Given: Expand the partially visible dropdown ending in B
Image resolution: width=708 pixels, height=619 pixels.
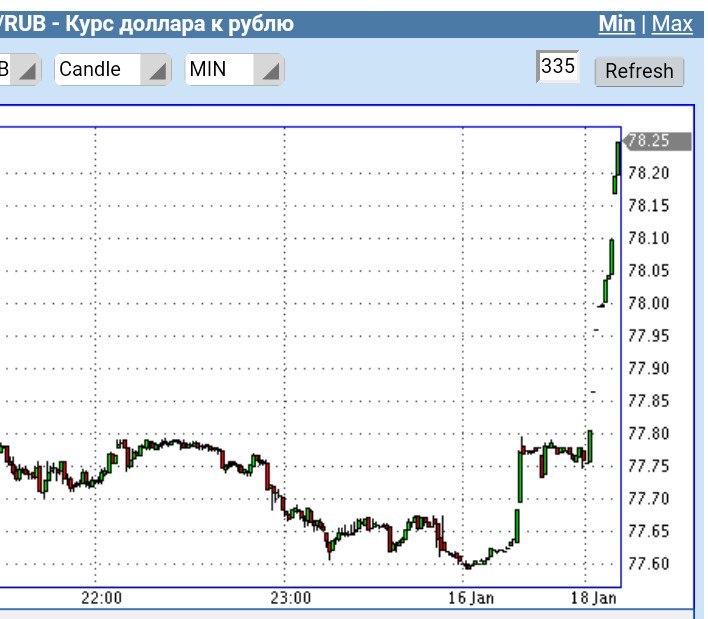Looking at the screenshot, I should click(x=20, y=70).
